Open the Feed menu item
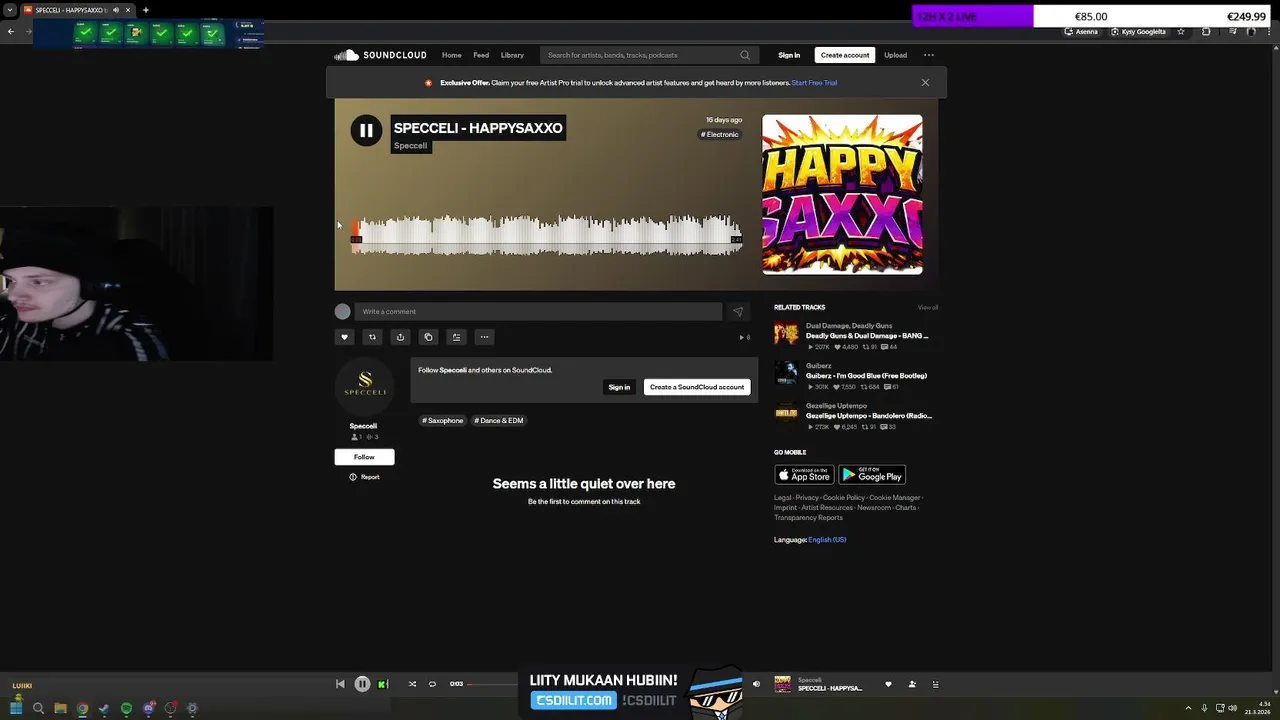Screen dimensions: 1280x720 point(481,55)
